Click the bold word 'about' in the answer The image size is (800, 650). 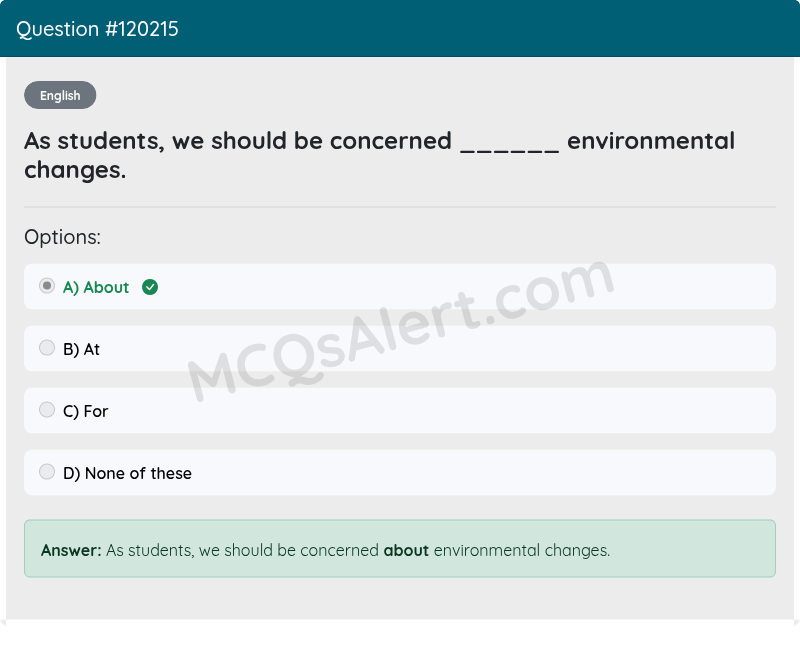pyautogui.click(x=406, y=550)
